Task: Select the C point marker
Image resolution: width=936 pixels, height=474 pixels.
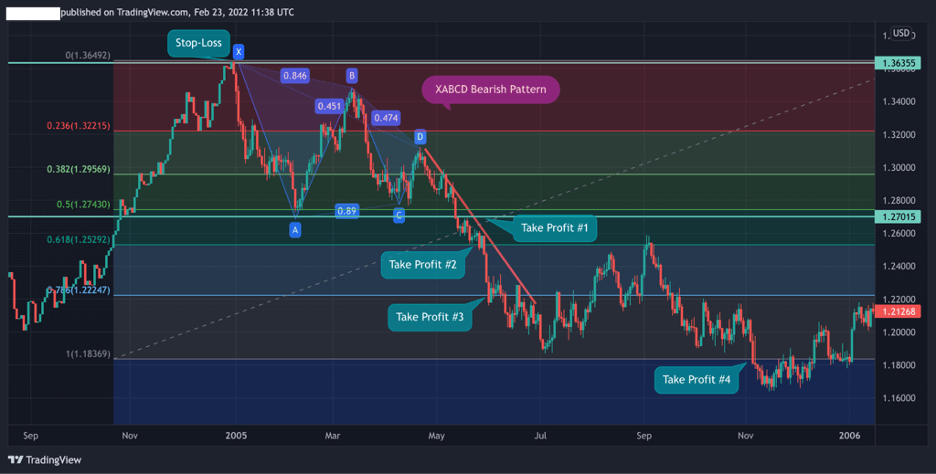Action: coord(399,216)
